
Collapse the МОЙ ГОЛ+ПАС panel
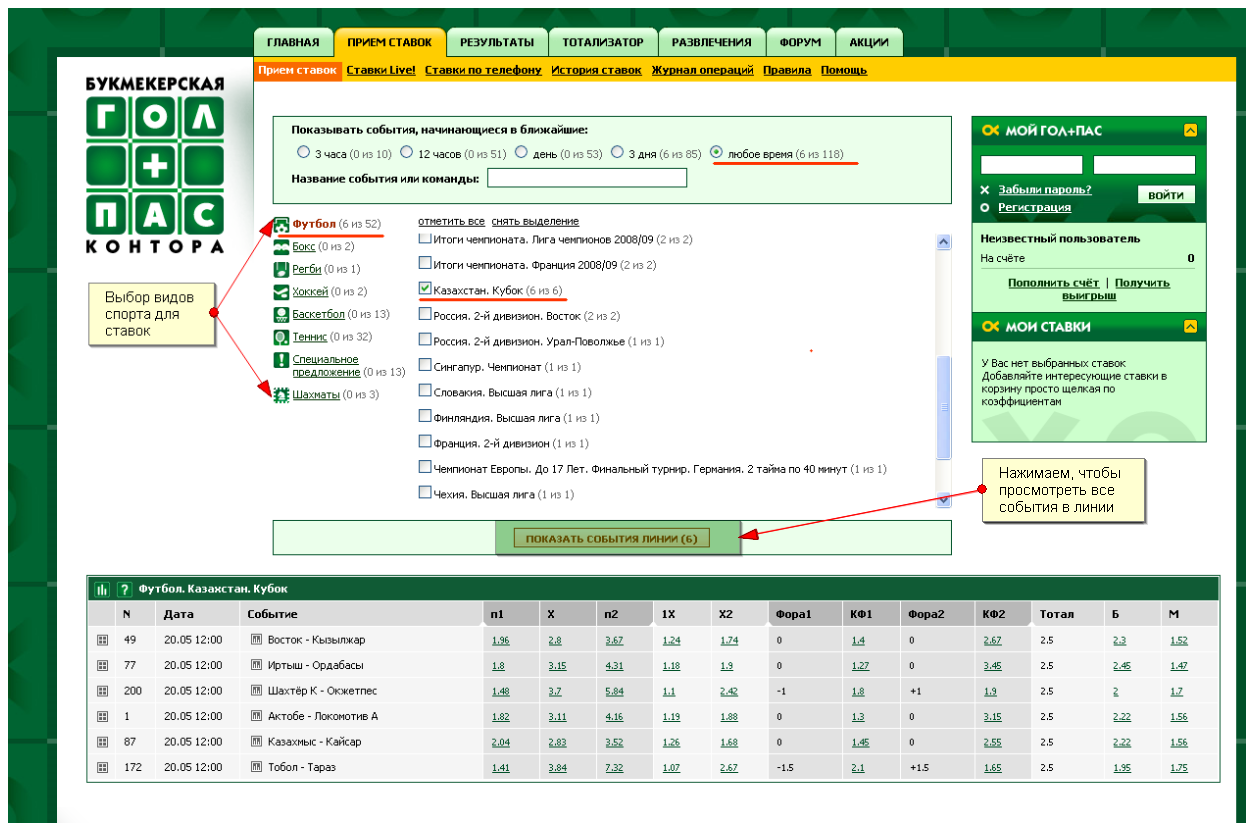[x=1190, y=130]
